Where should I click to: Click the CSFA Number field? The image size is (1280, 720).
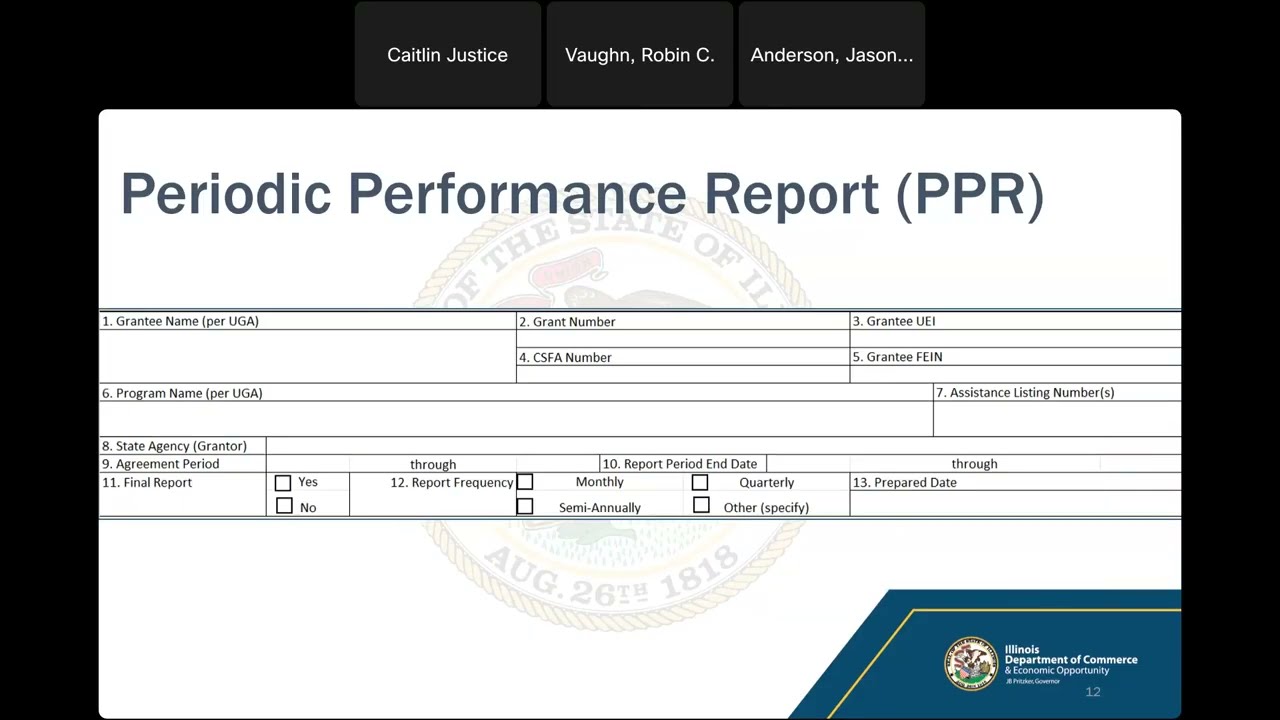[683, 374]
